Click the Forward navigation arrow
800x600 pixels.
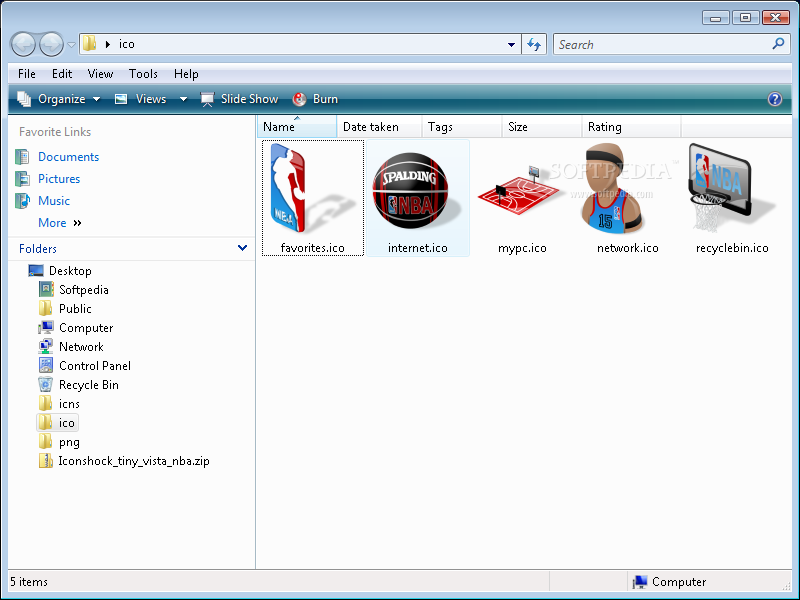[x=52, y=44]
